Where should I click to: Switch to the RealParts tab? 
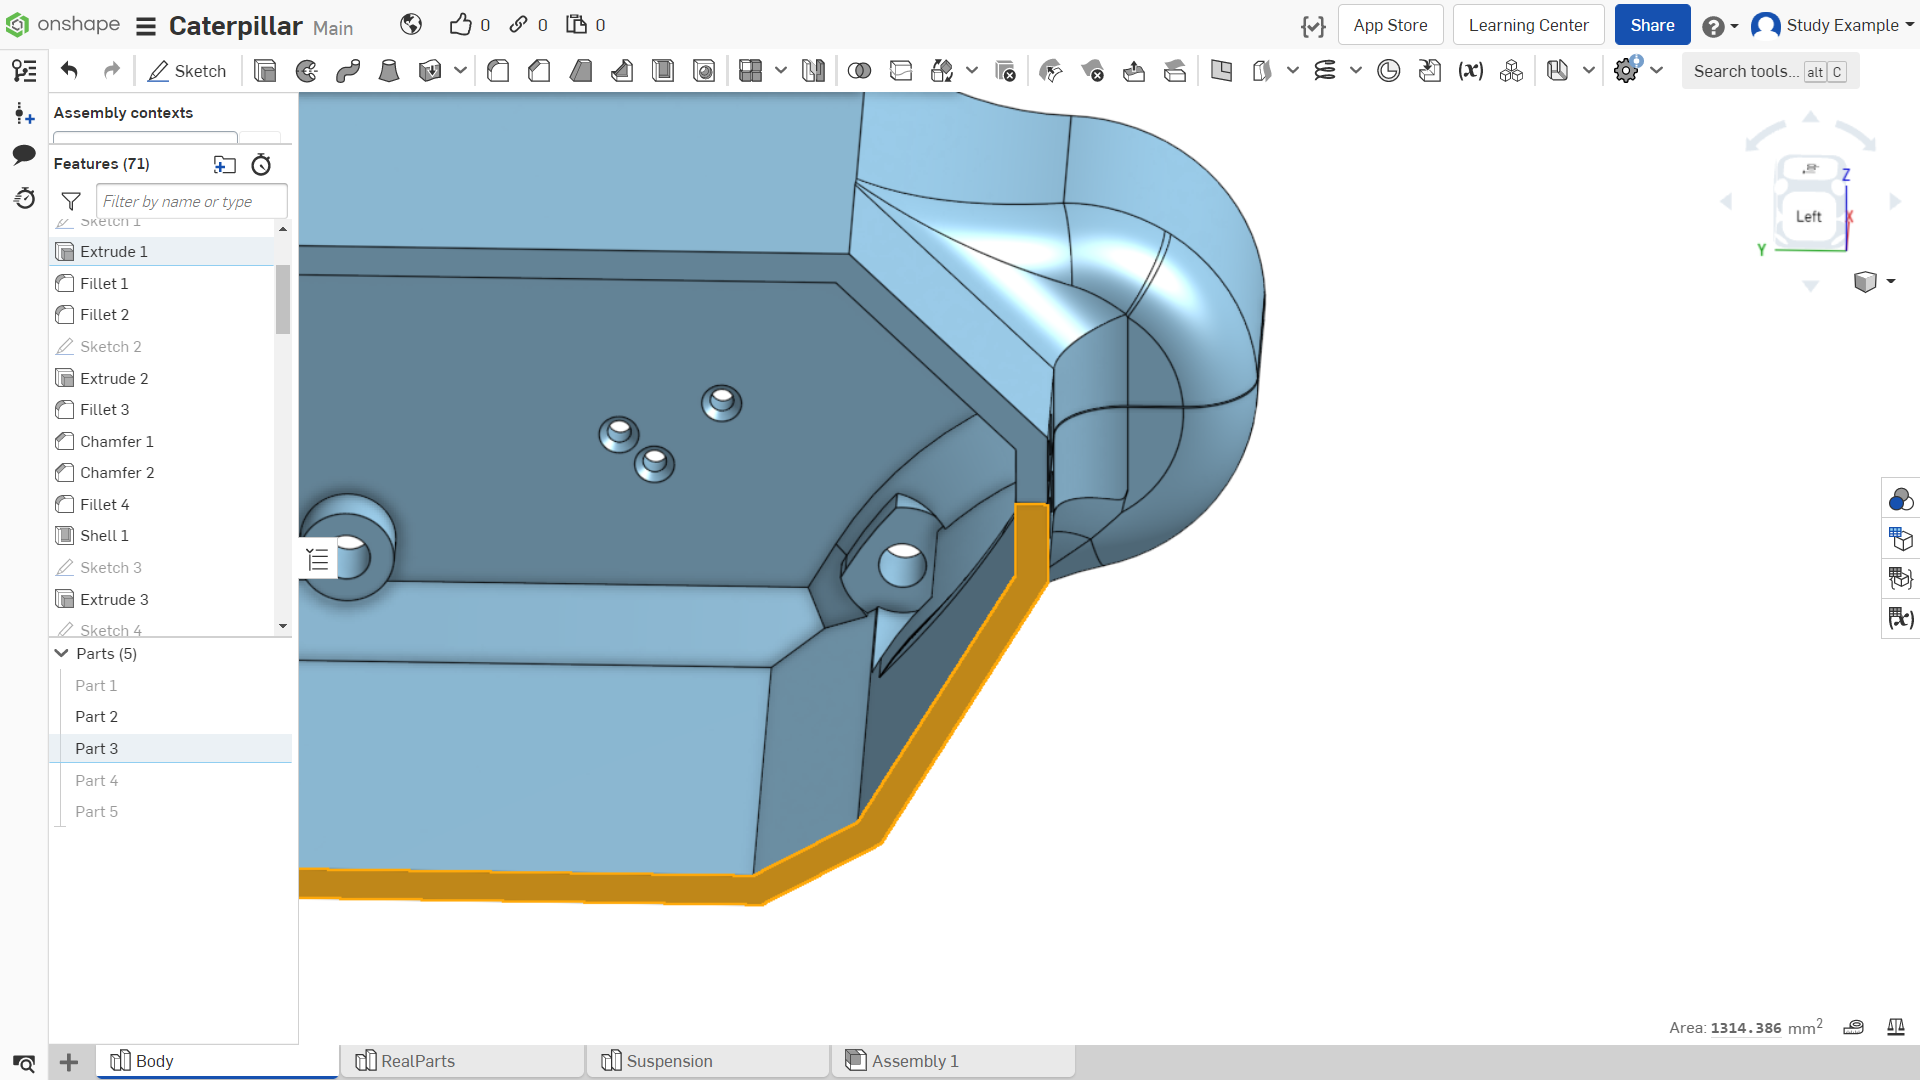tap(462, 1061)
